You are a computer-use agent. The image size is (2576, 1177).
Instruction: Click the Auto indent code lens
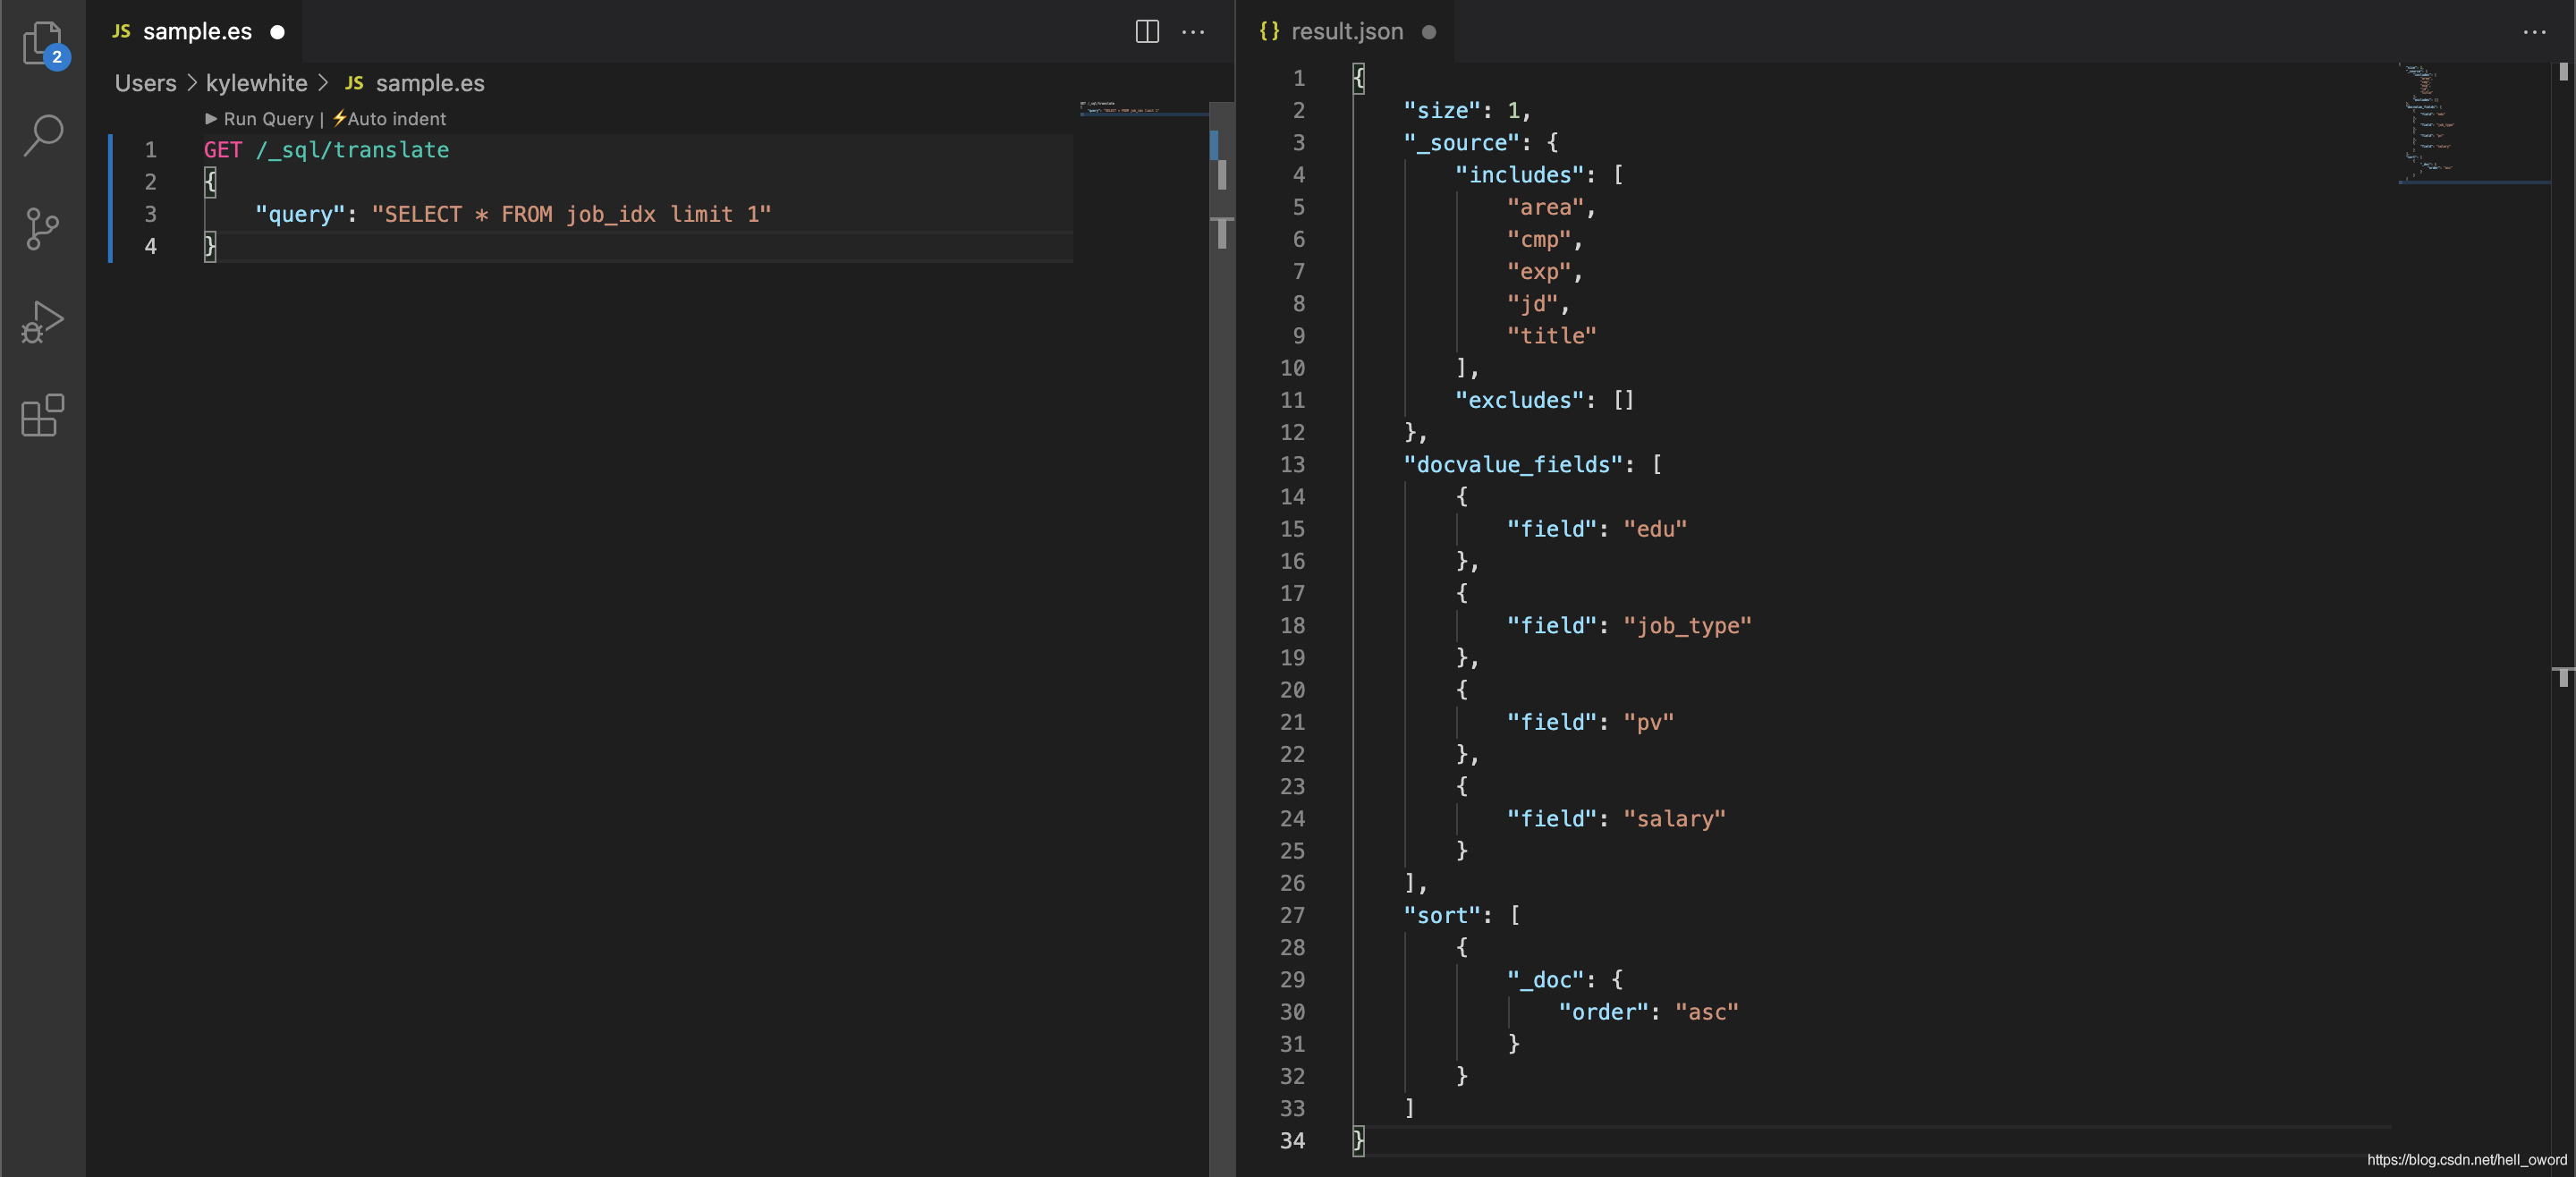(x=389, y=118)
